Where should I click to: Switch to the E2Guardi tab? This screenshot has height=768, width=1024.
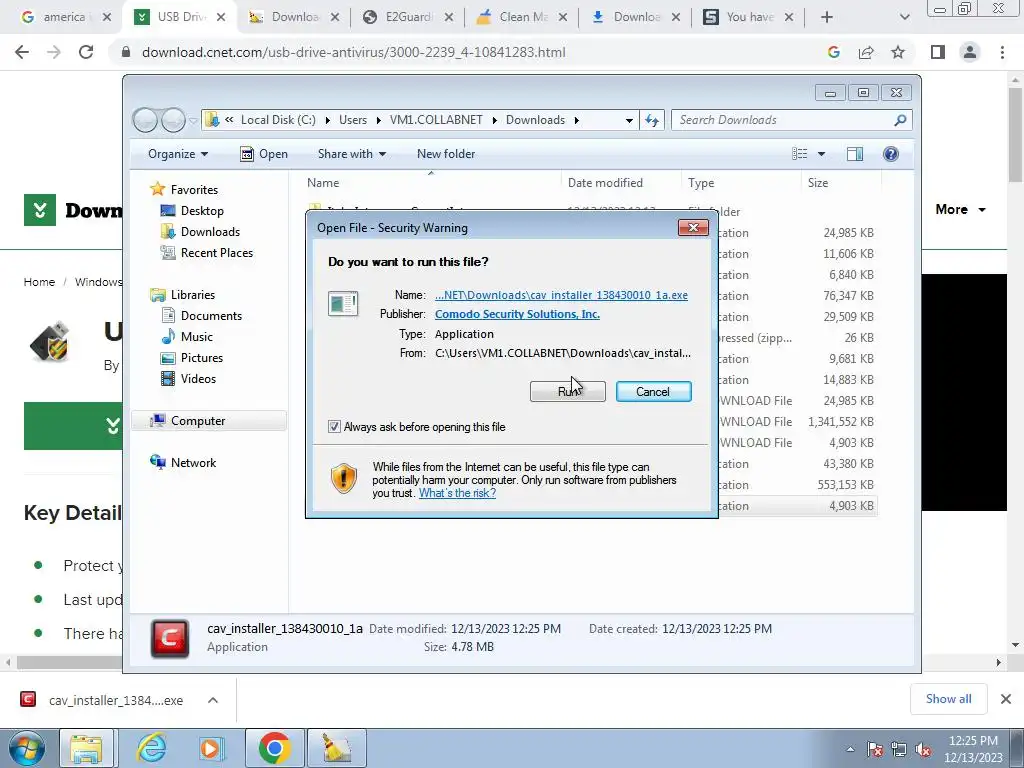pos(408,17)
